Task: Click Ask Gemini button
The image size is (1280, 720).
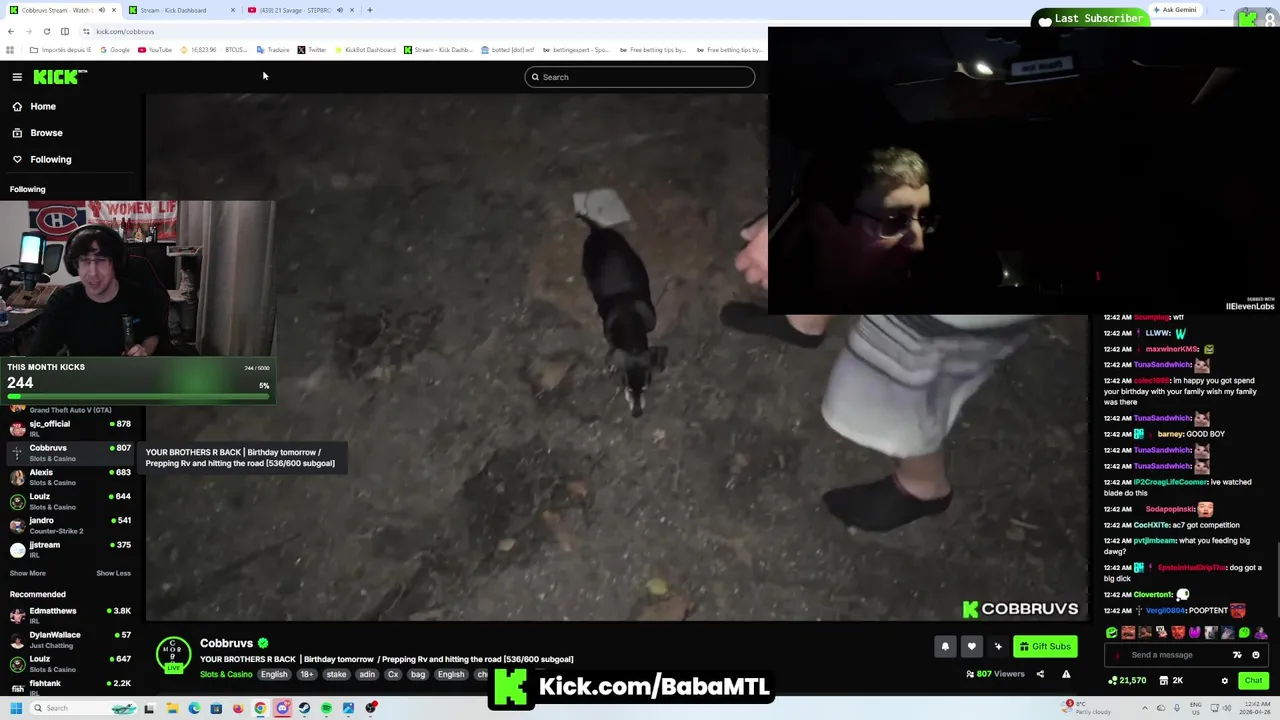Action: [1175, 10]
